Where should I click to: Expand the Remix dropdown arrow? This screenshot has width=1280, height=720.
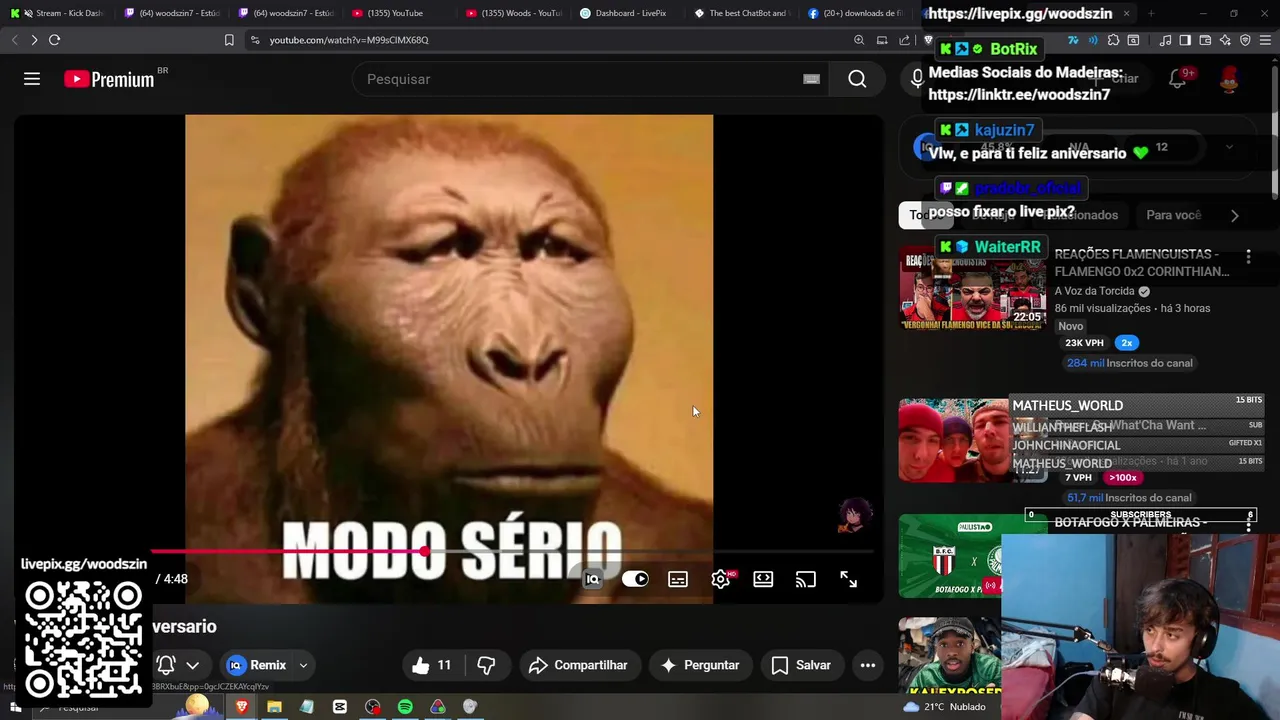tap(303, 665)
